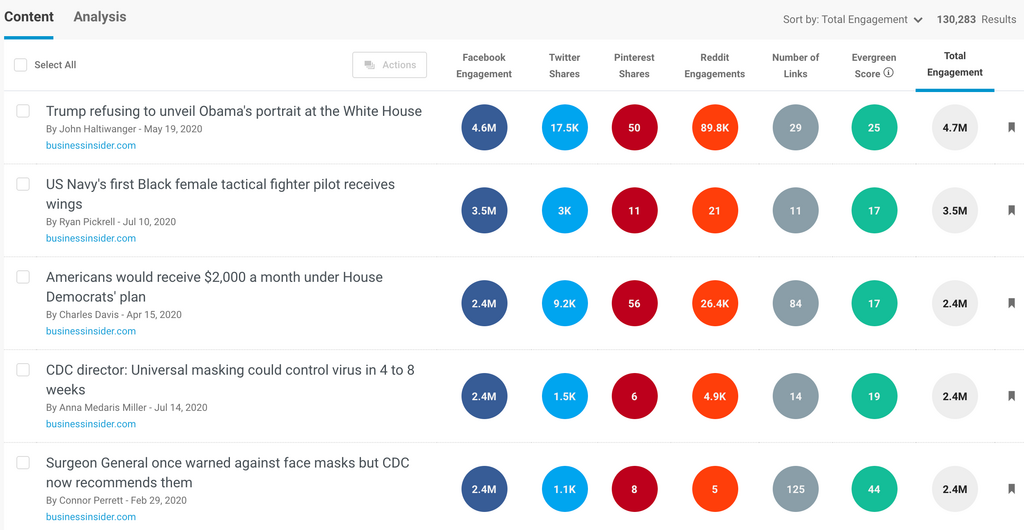The height and width of the screenshot is (530, 1024).
Task: Sort by the Reddit Engagements column header
Action: pyautogui.click(x=714, y=65)
